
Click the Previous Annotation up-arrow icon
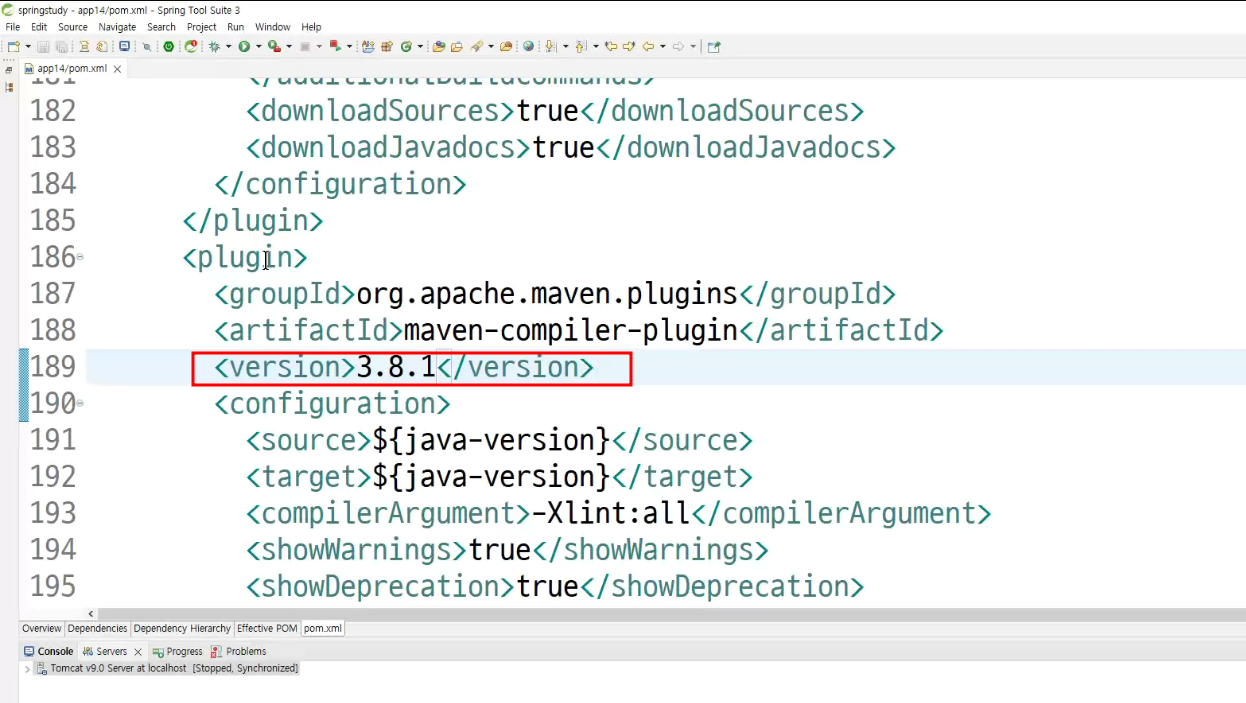[581, 46]
